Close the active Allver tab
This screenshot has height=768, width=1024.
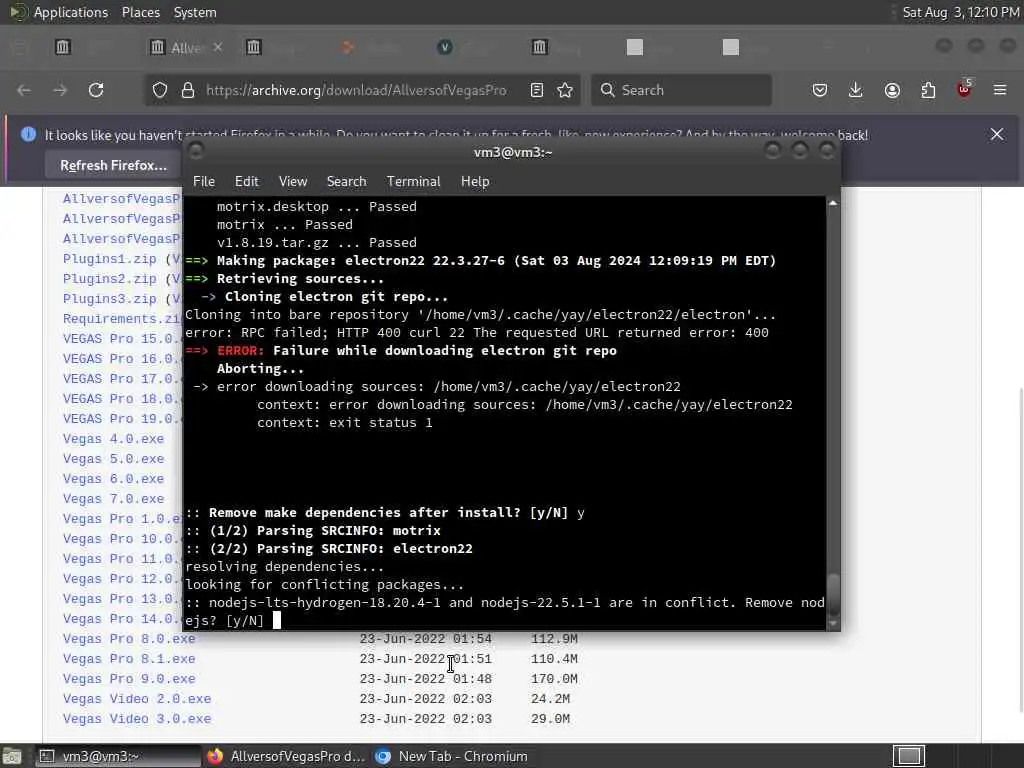[x=217, y=47]
